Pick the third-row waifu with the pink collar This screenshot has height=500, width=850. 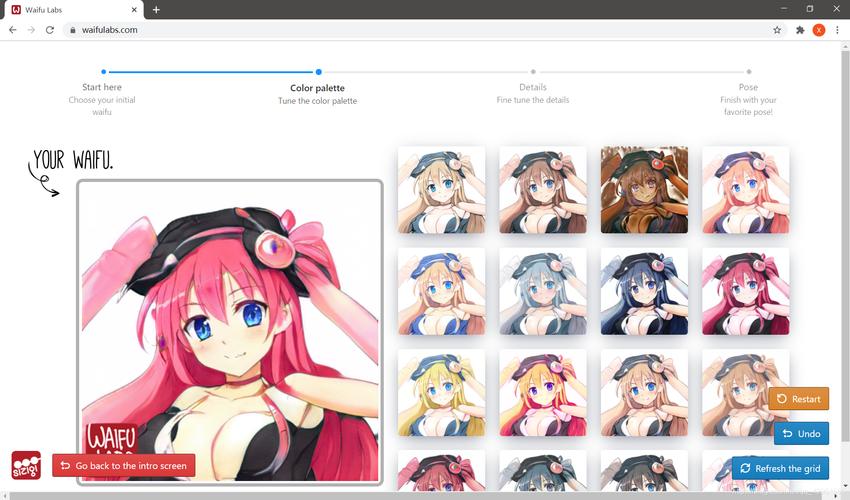pyautogui.click(x=644, y=393)
